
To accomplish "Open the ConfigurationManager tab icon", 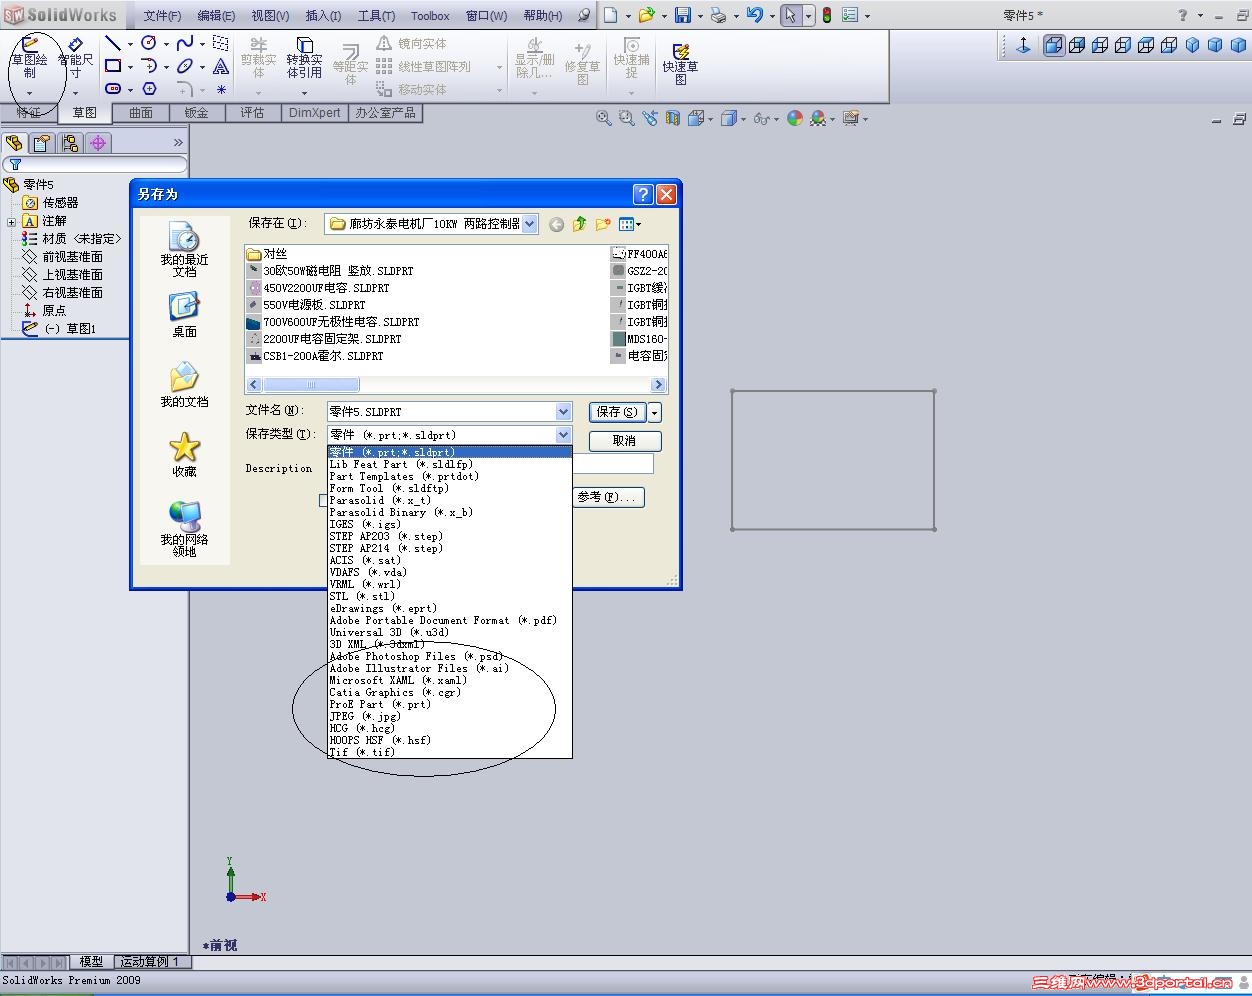I will pos(70,143).
